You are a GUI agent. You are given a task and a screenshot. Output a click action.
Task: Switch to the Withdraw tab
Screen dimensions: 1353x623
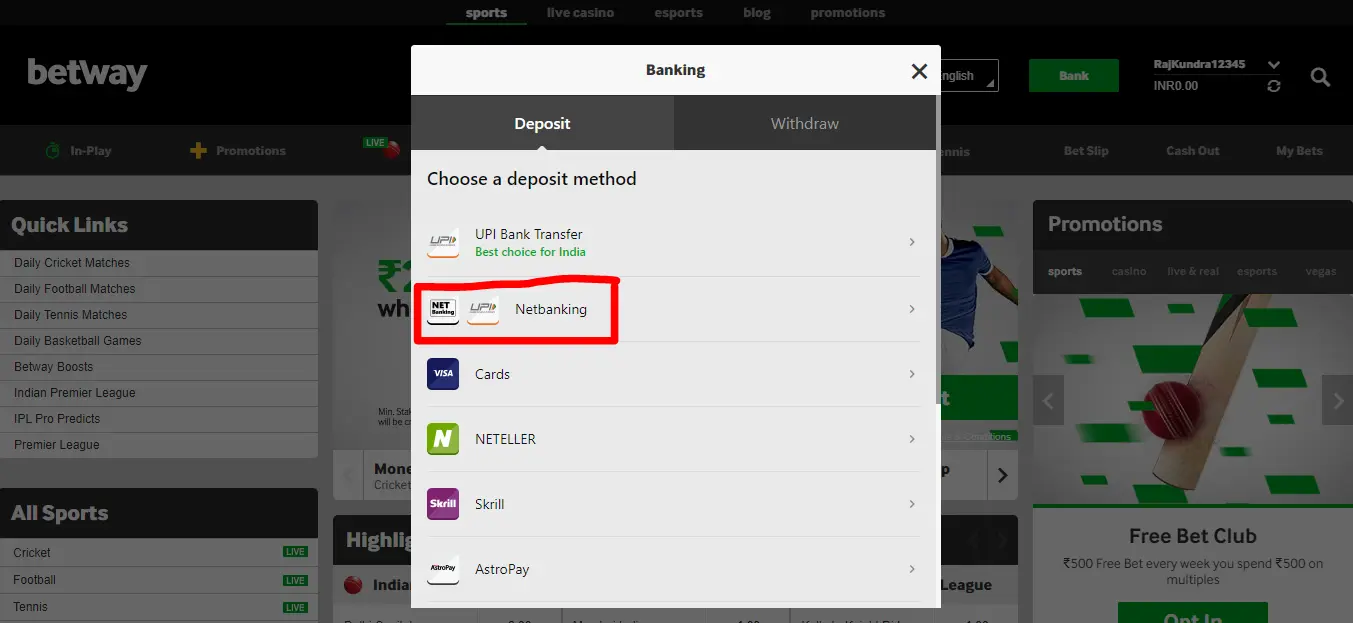(x=805, y=123)
